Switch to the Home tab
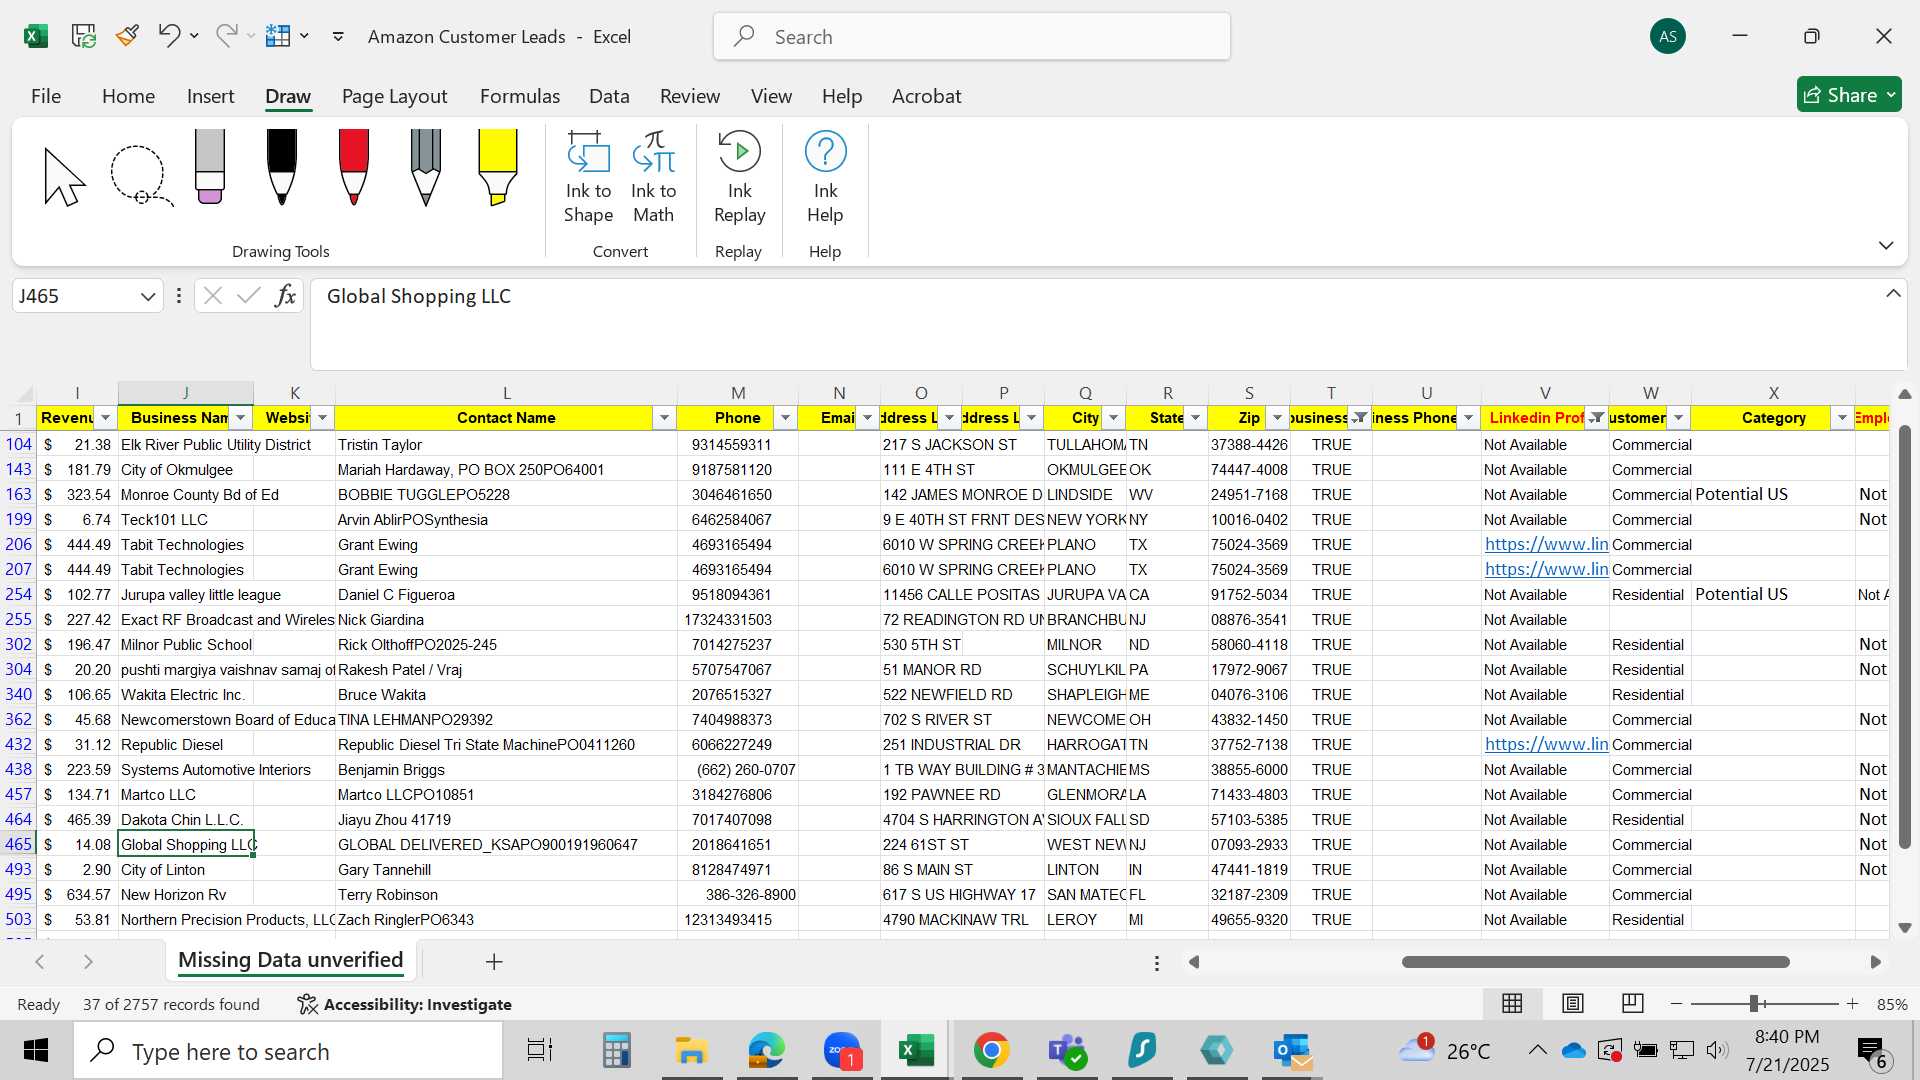 128,96
